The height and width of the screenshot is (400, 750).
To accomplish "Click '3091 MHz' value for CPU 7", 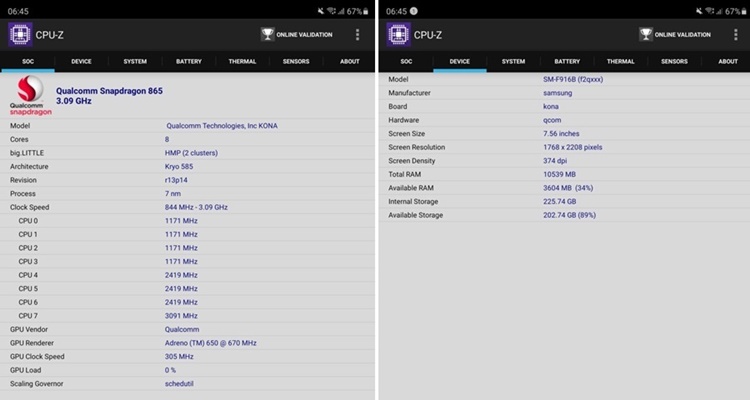I will (x=181, y=316).
